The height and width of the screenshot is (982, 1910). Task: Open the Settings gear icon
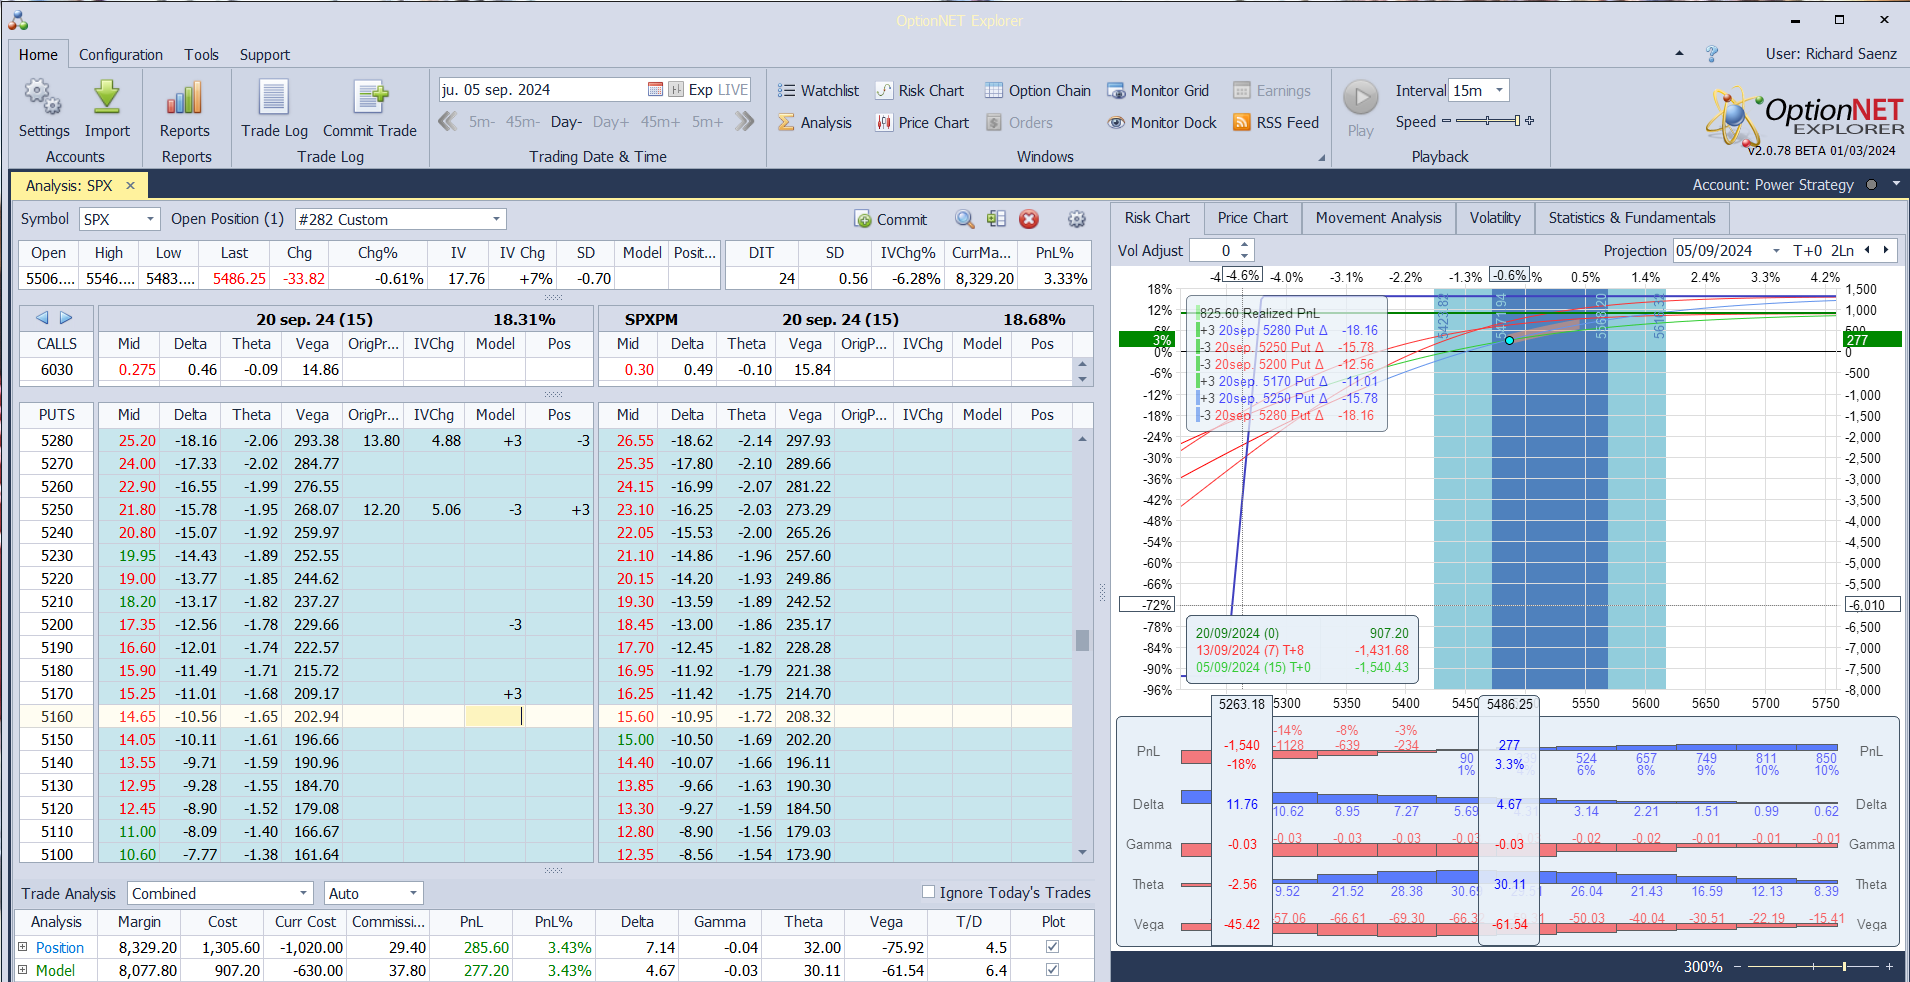(x=43, y=98)
